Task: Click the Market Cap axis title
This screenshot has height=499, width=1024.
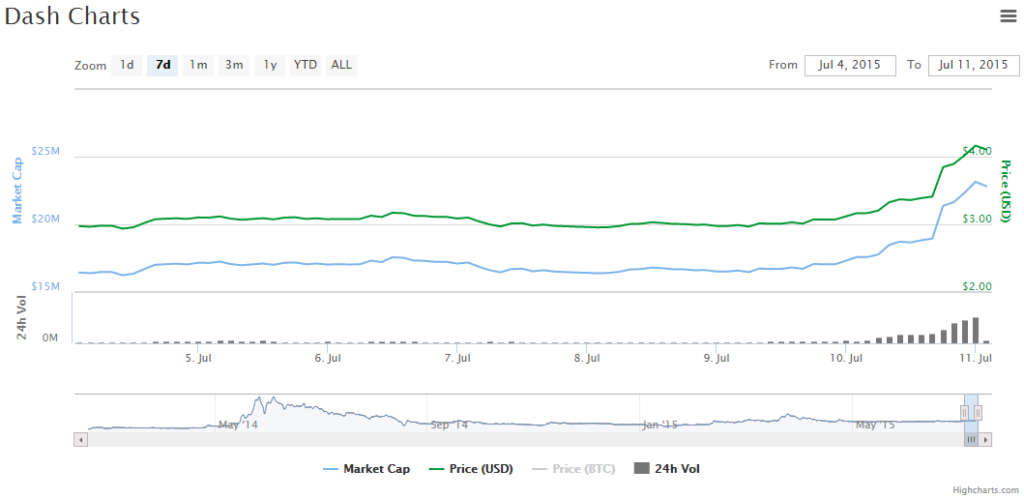Action: click(17, 191)
